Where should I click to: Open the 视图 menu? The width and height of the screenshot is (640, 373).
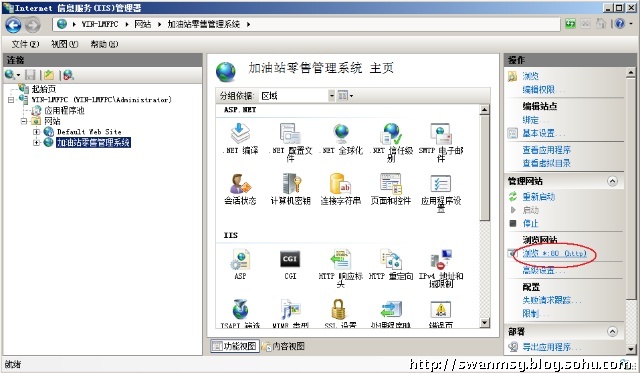point(64,44)
